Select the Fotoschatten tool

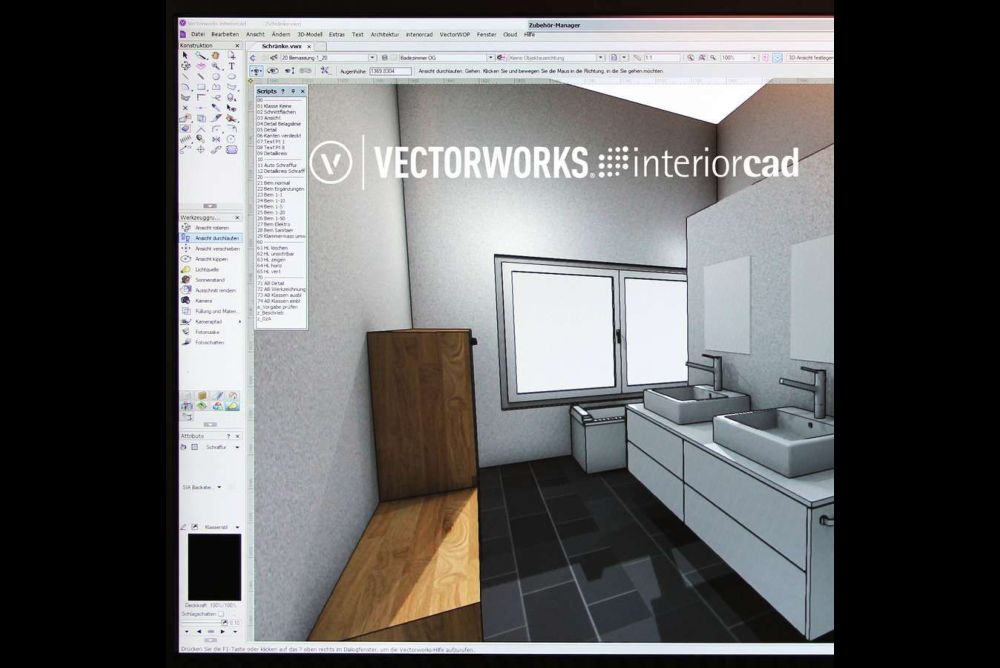[210, 342]
